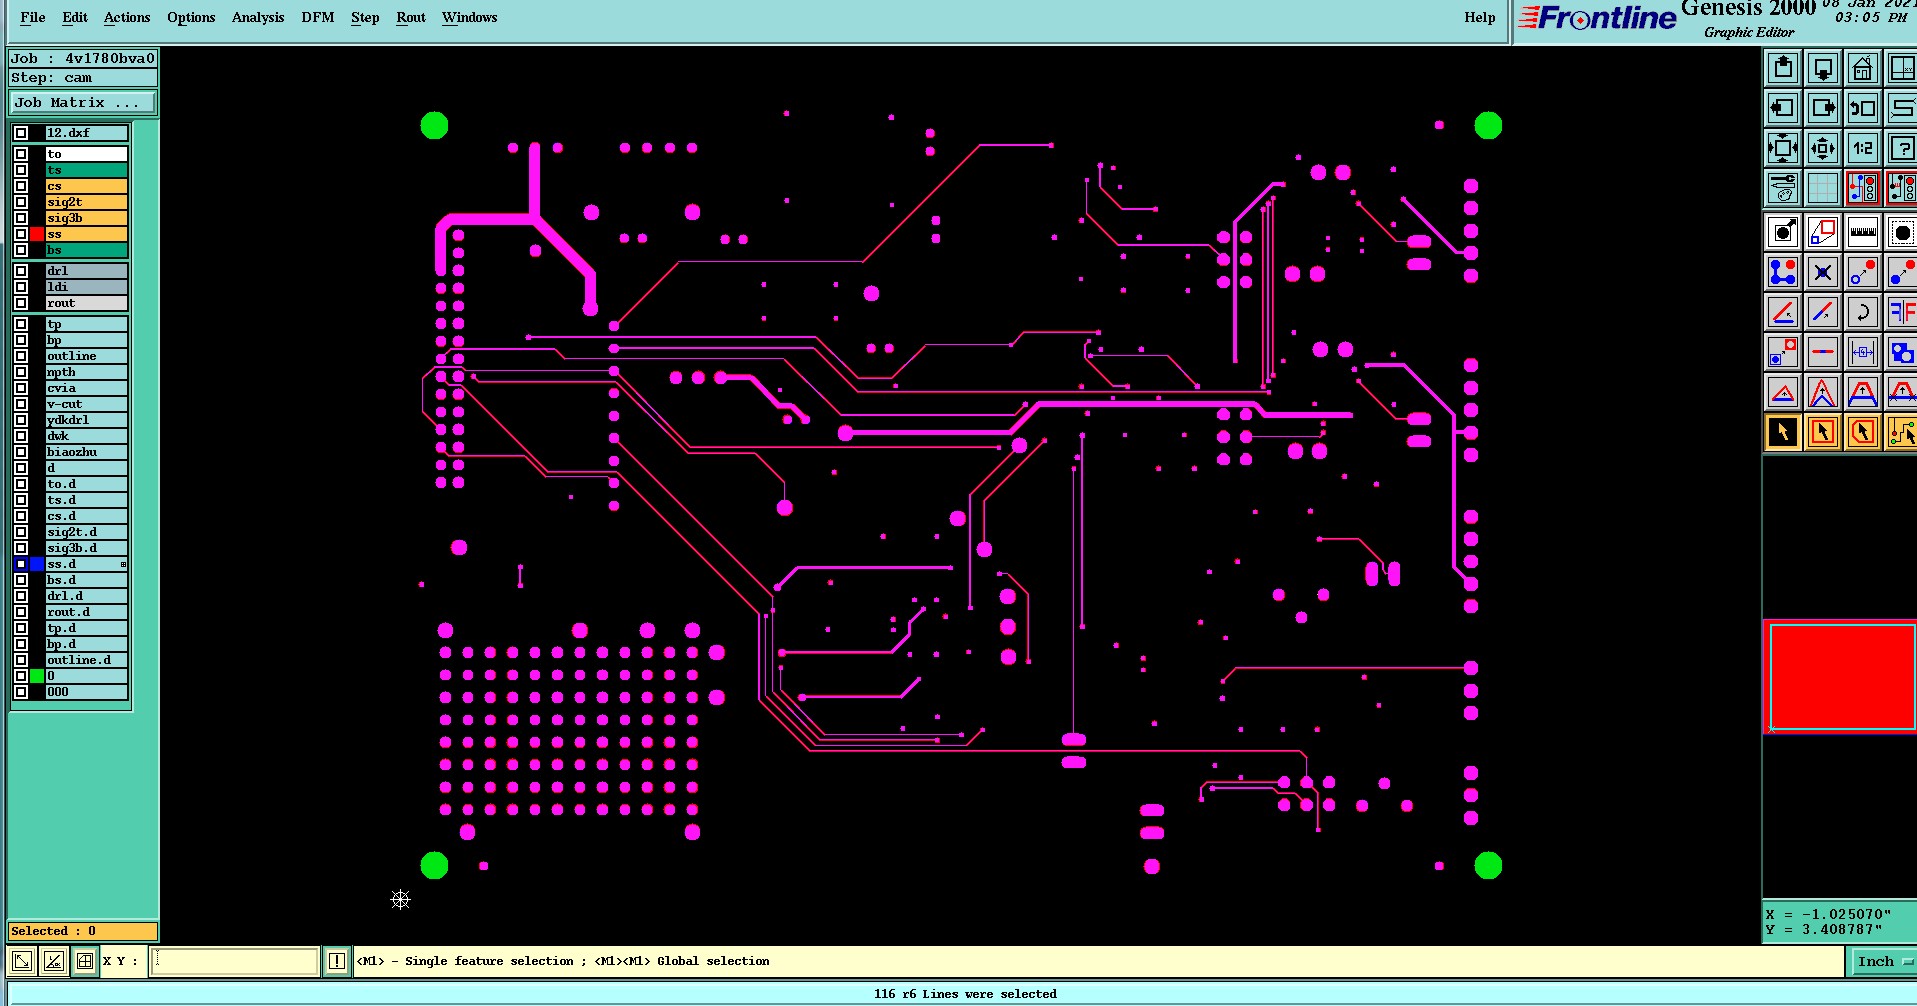Select the rectangle area selection arrow tool

pyautogui.click(x=1823, y=432)
